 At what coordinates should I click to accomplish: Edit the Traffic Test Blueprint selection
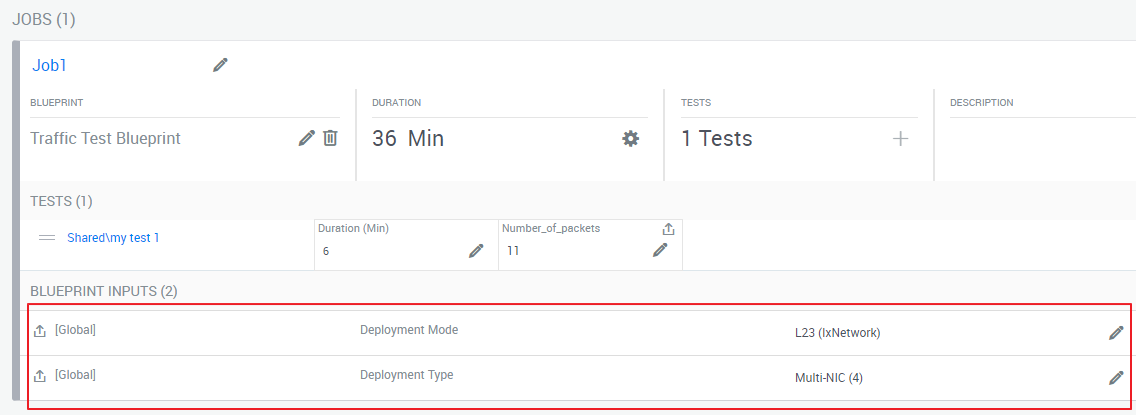coord(307,138)
